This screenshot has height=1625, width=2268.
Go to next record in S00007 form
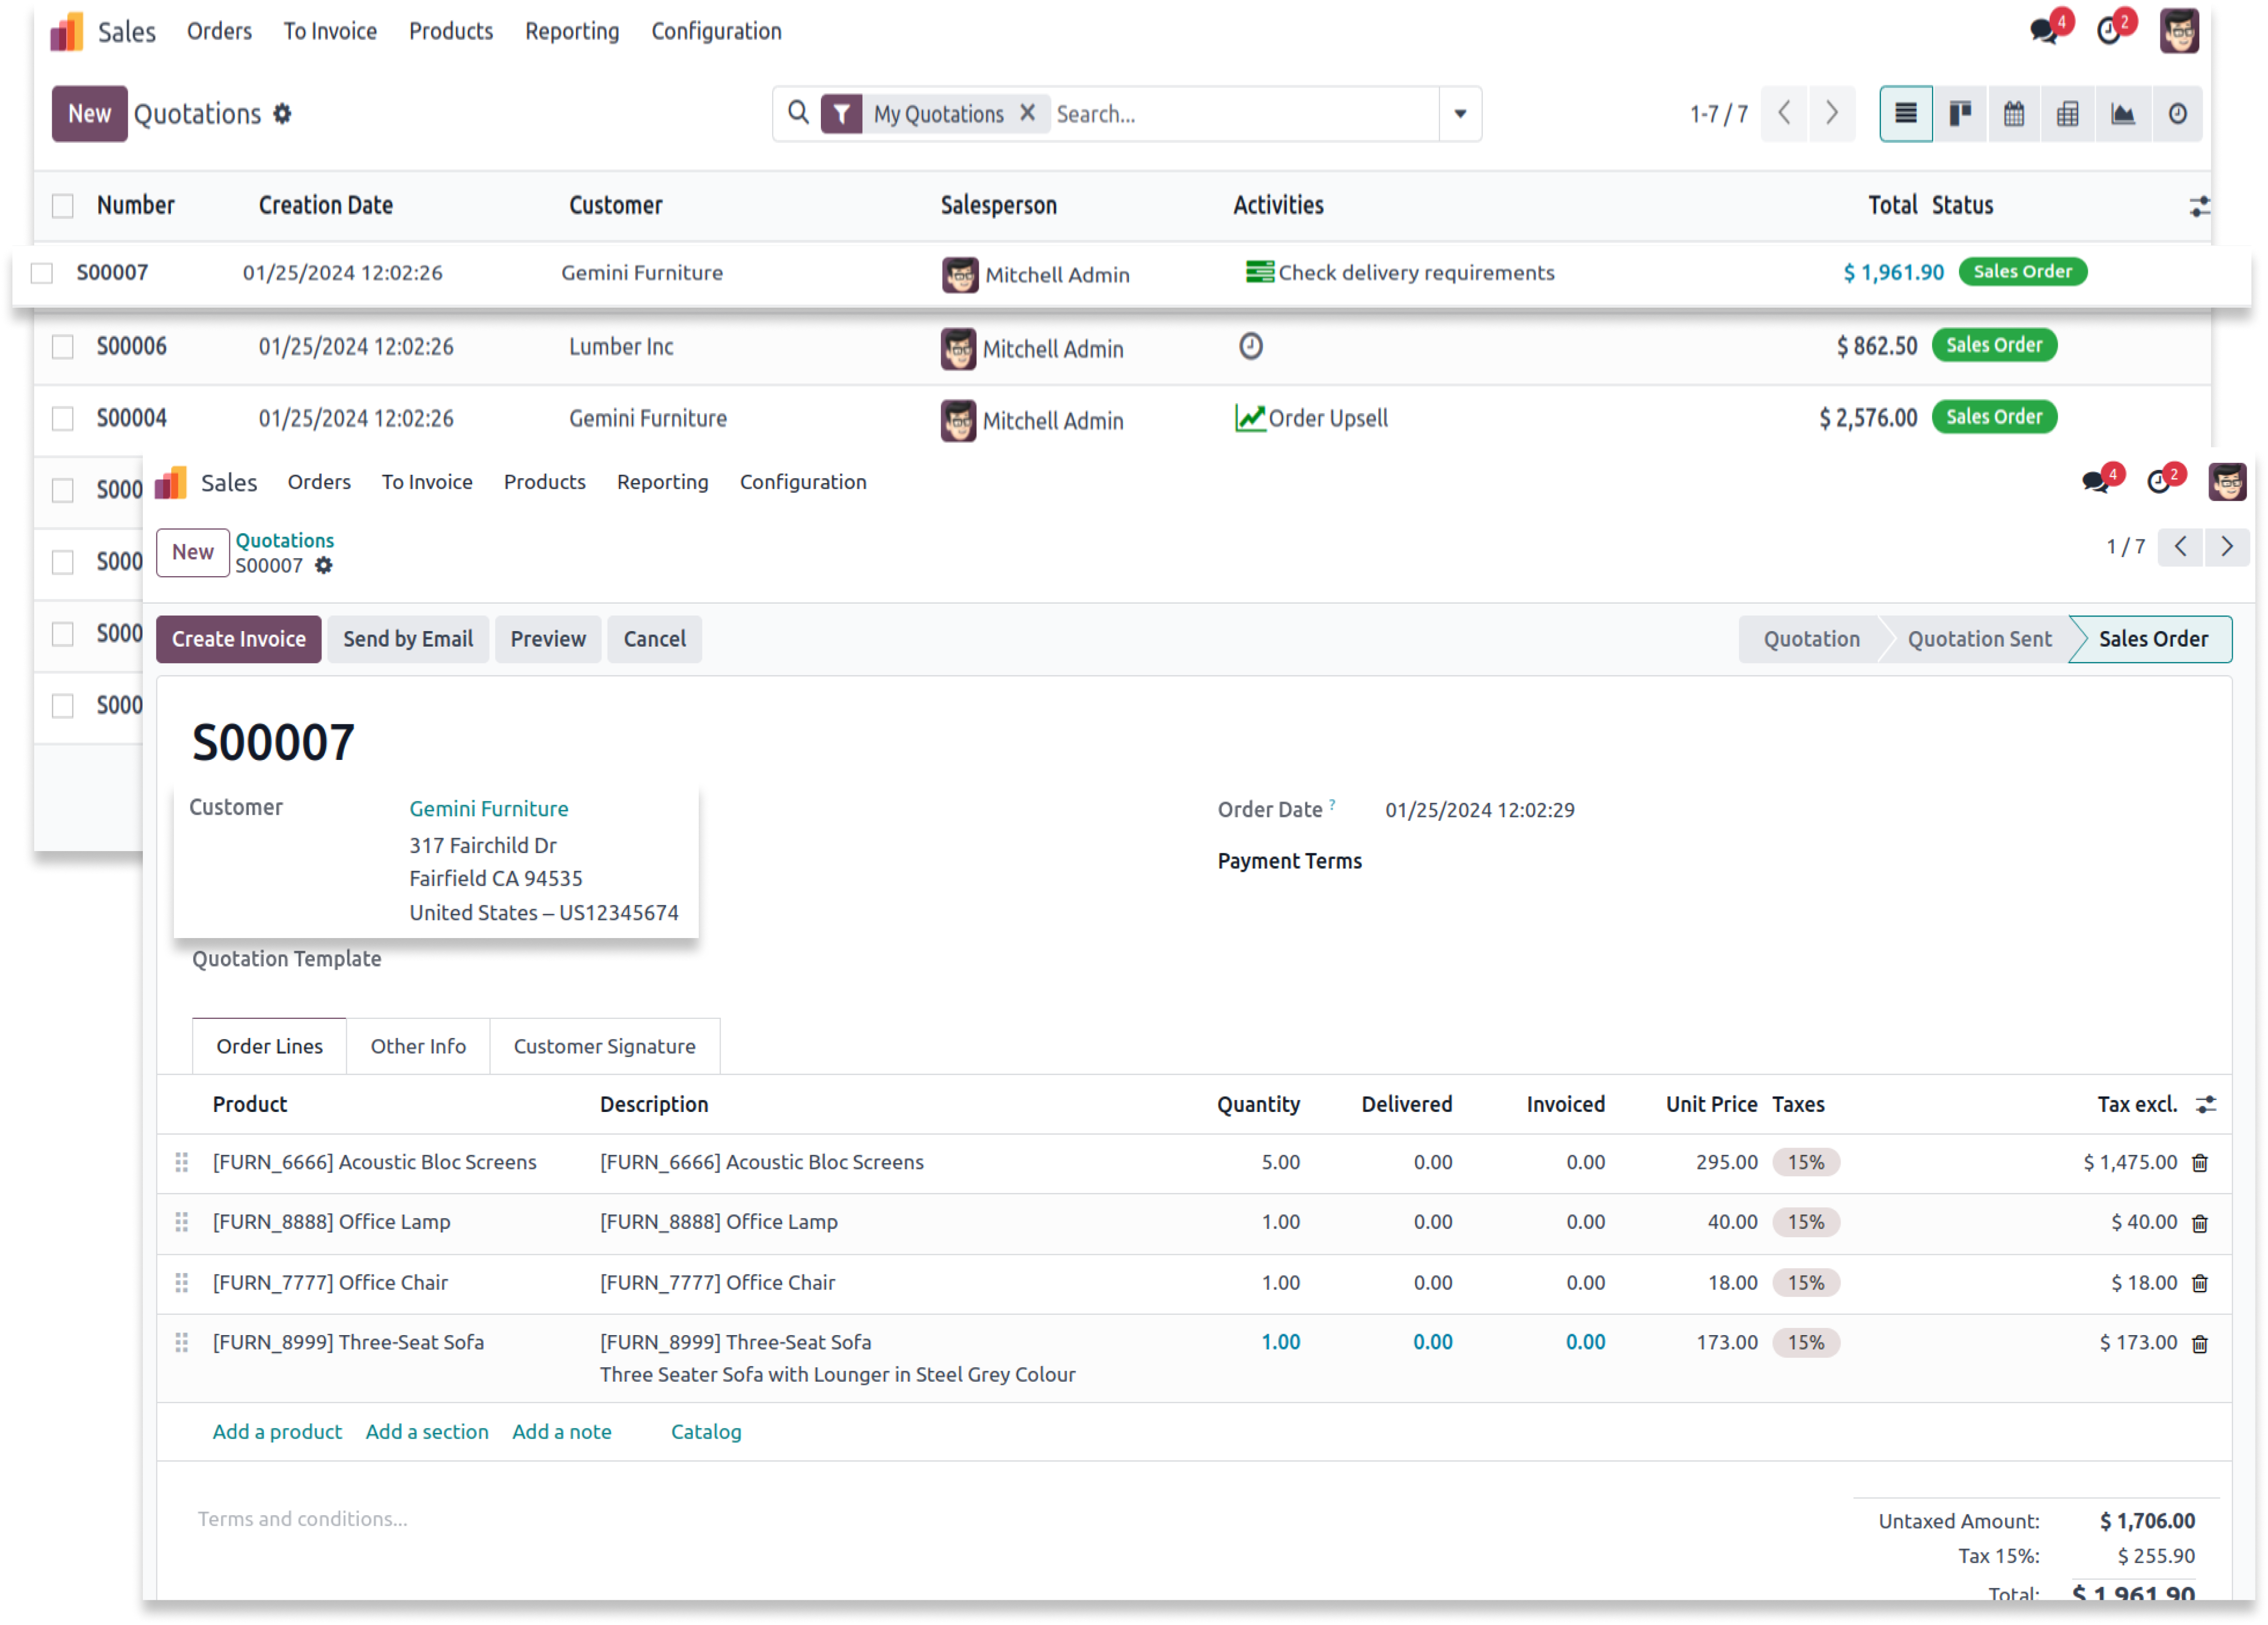[2226, 546]
